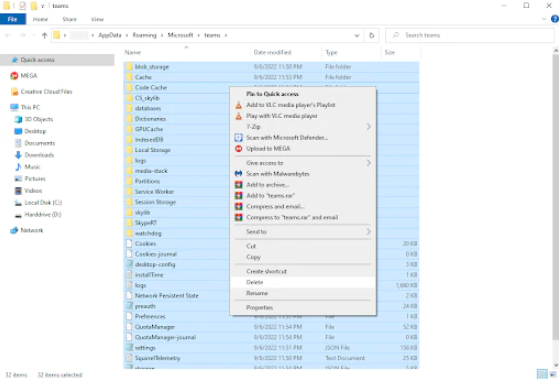Viewport: 559px width, 379px height.
Task: Select the QuotaManager-journal file
Action: (x=271, y=337)
